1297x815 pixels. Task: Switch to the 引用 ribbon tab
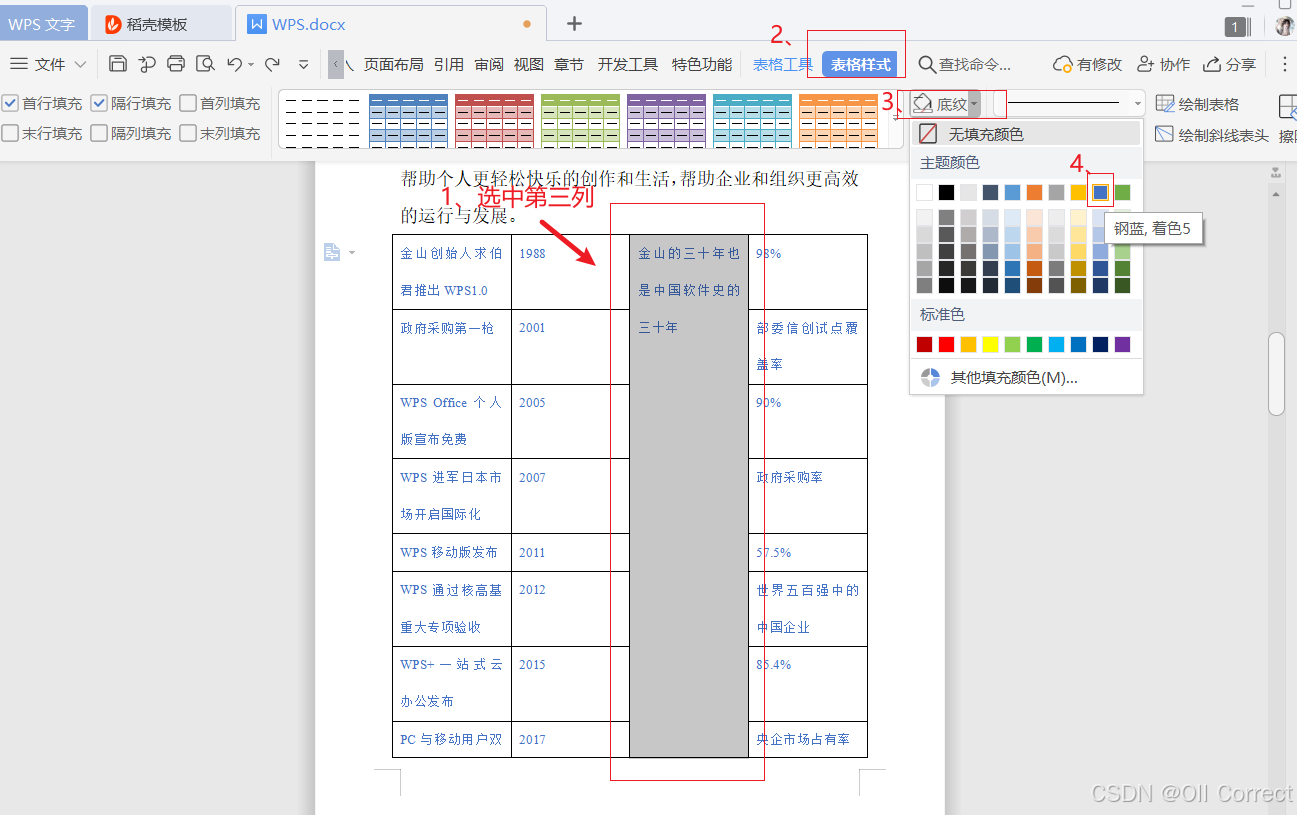tap(449, 64)
